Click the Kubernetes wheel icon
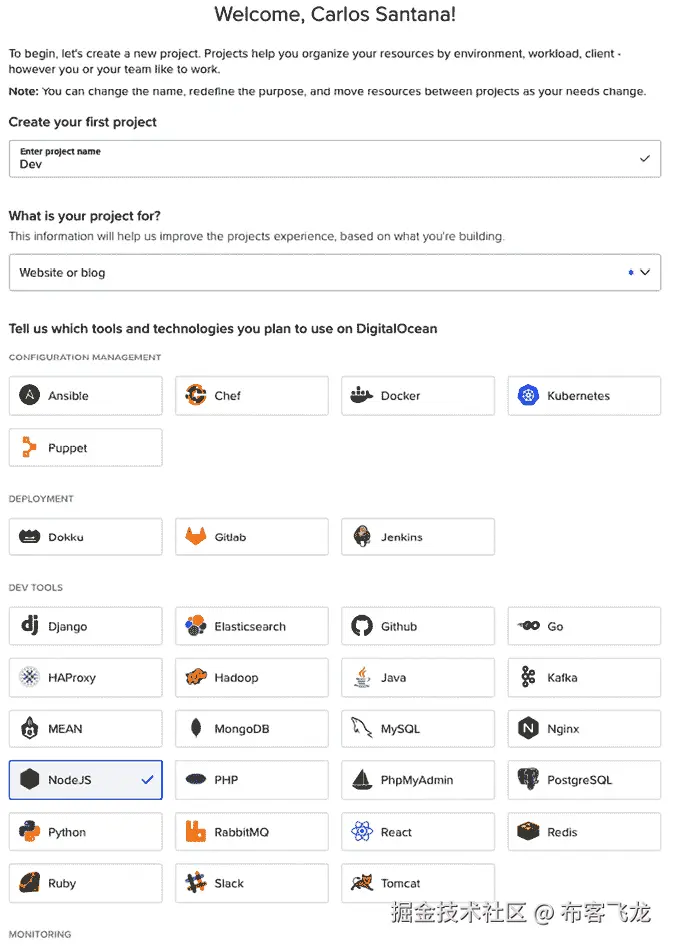674x948 pixels. [528, 396]
